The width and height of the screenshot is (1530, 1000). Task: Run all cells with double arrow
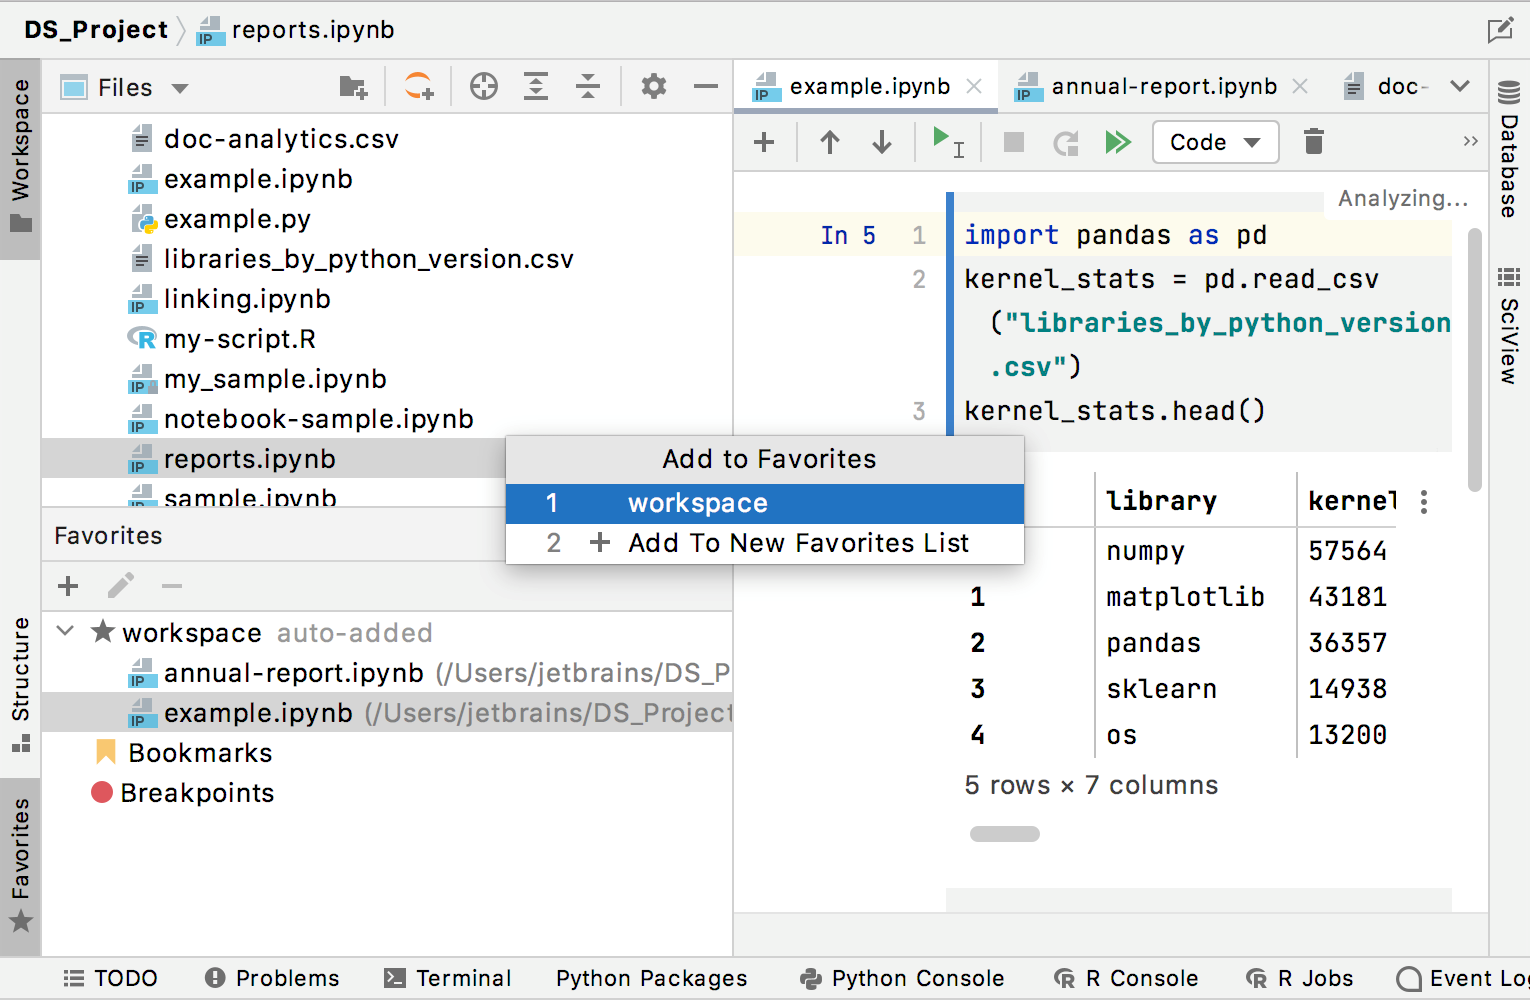click(1118, 142)
